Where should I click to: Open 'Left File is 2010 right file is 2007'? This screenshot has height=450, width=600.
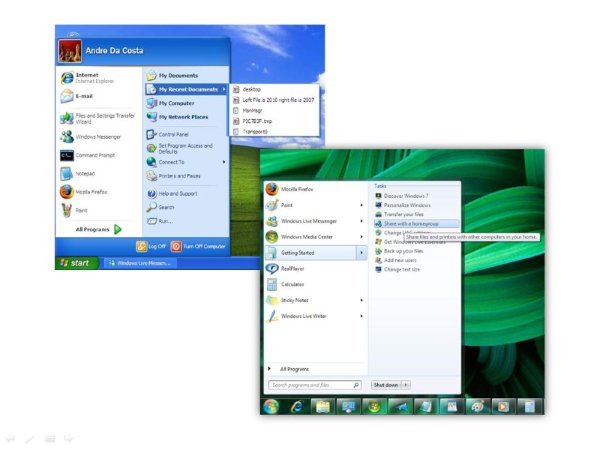(x=274, y=100)
